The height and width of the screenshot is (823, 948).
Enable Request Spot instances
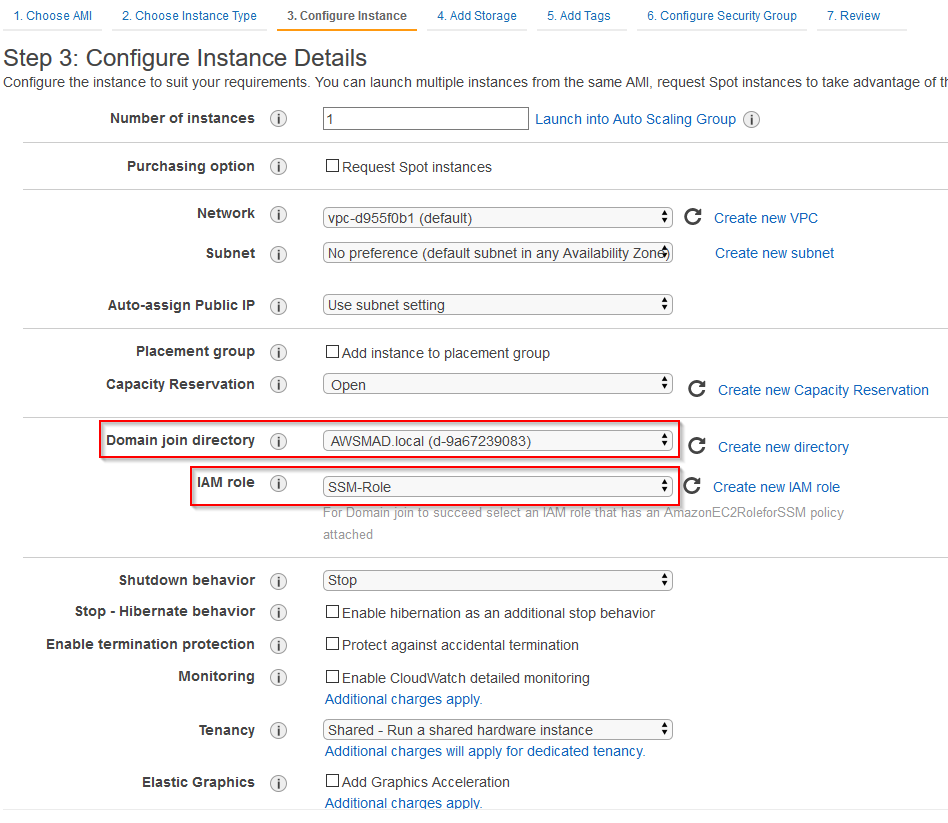[x=330, y=166]
